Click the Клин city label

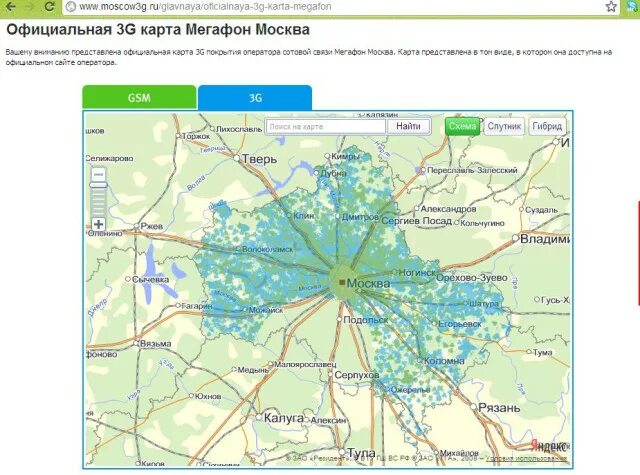click(304, 215)
